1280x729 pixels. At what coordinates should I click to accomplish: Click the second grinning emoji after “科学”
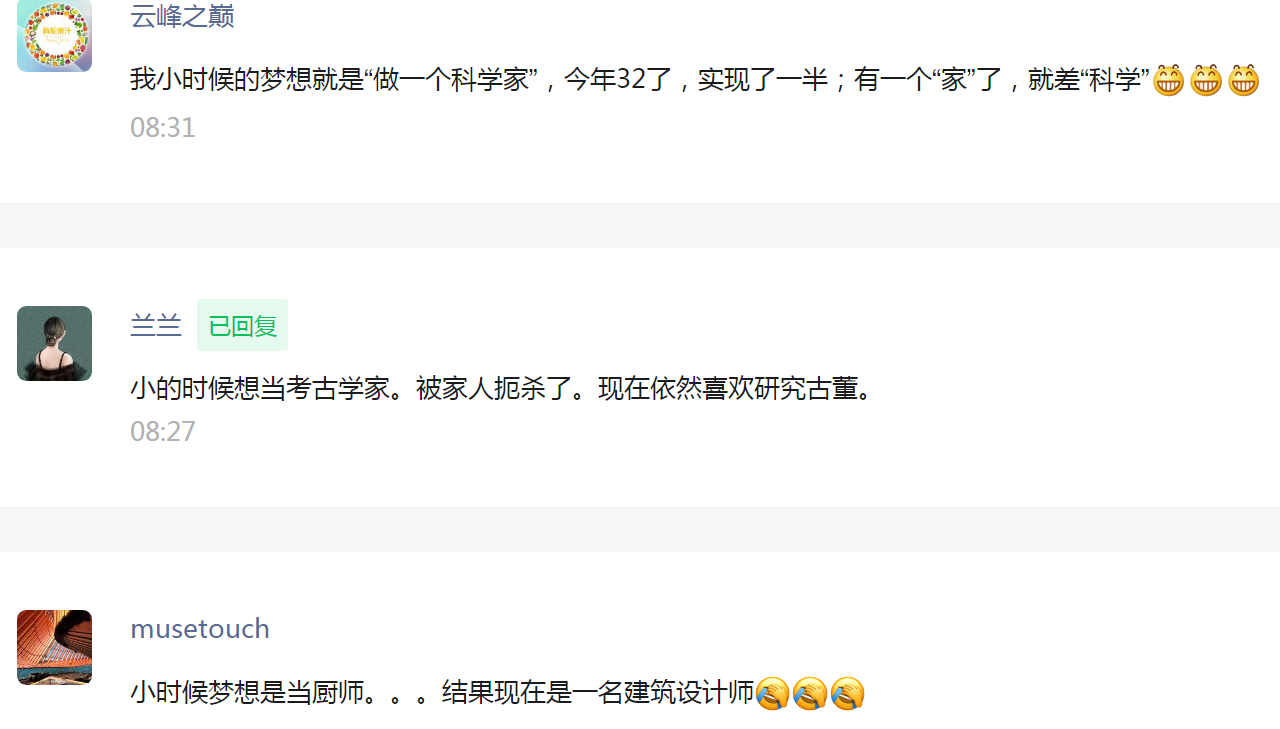[x=1206, y=80]
